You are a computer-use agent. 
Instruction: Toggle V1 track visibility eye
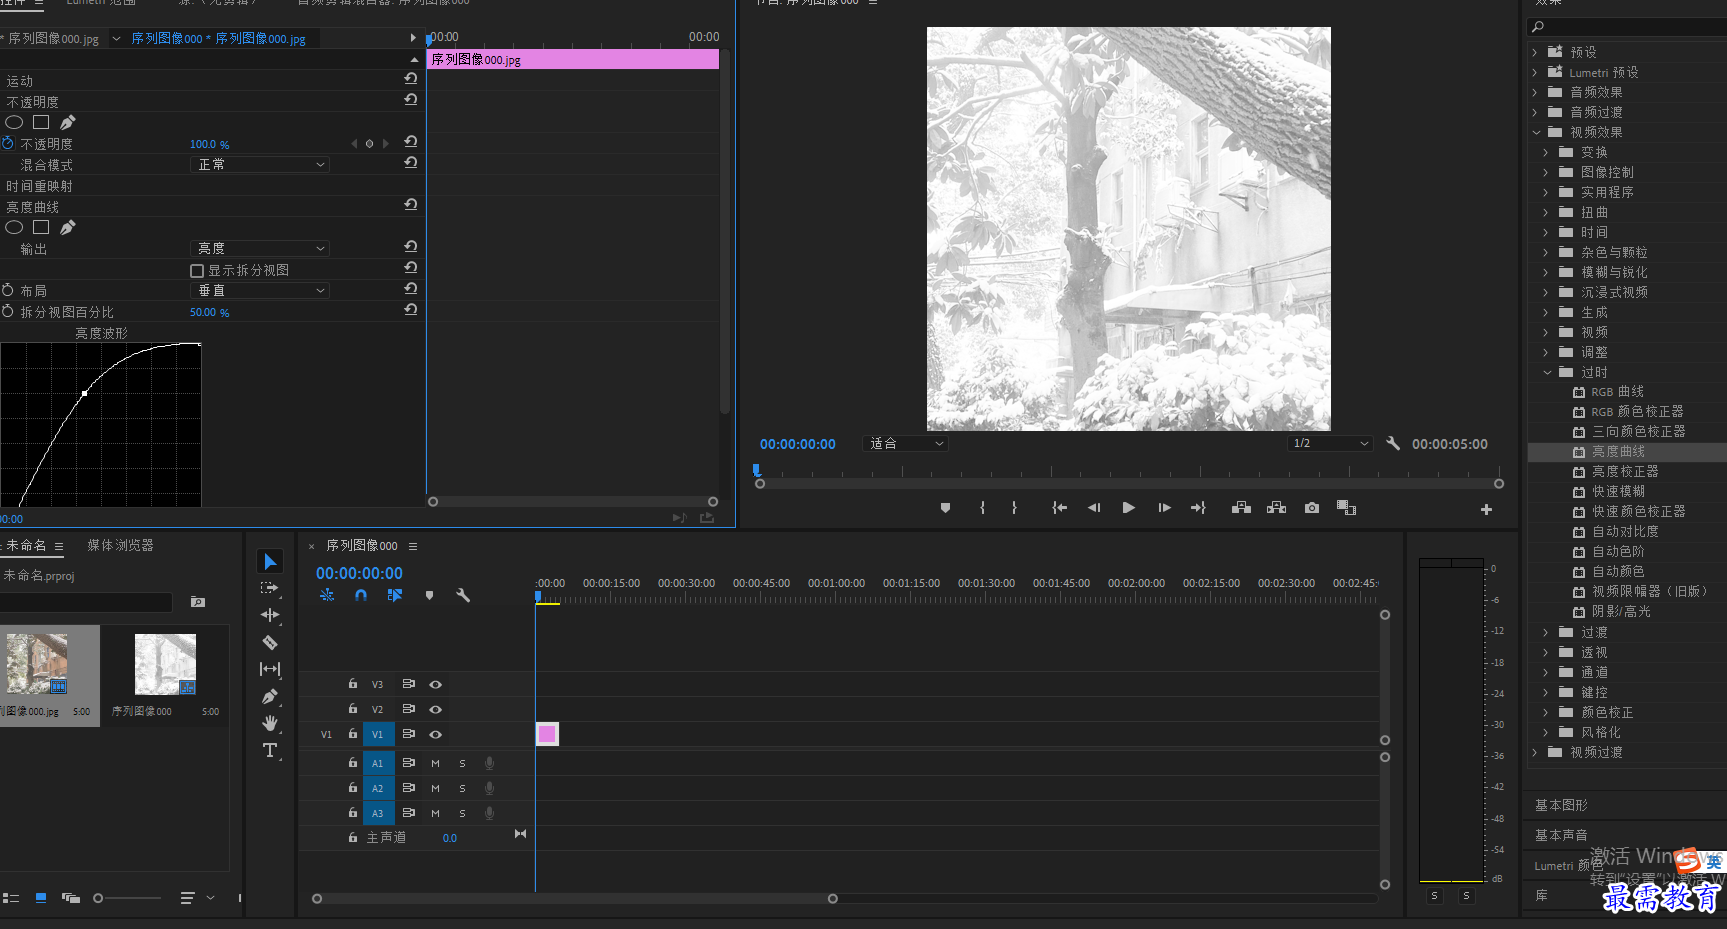[435, 734]
